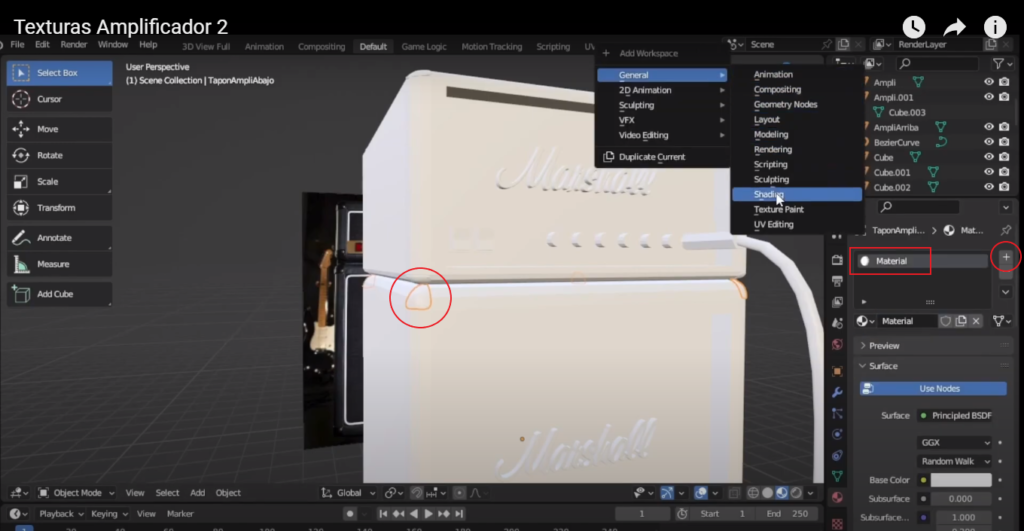The width and height of the screenshot is (1024, 531).
Task: Open the Keying dropdown in timeline
Action: [109, 514]
